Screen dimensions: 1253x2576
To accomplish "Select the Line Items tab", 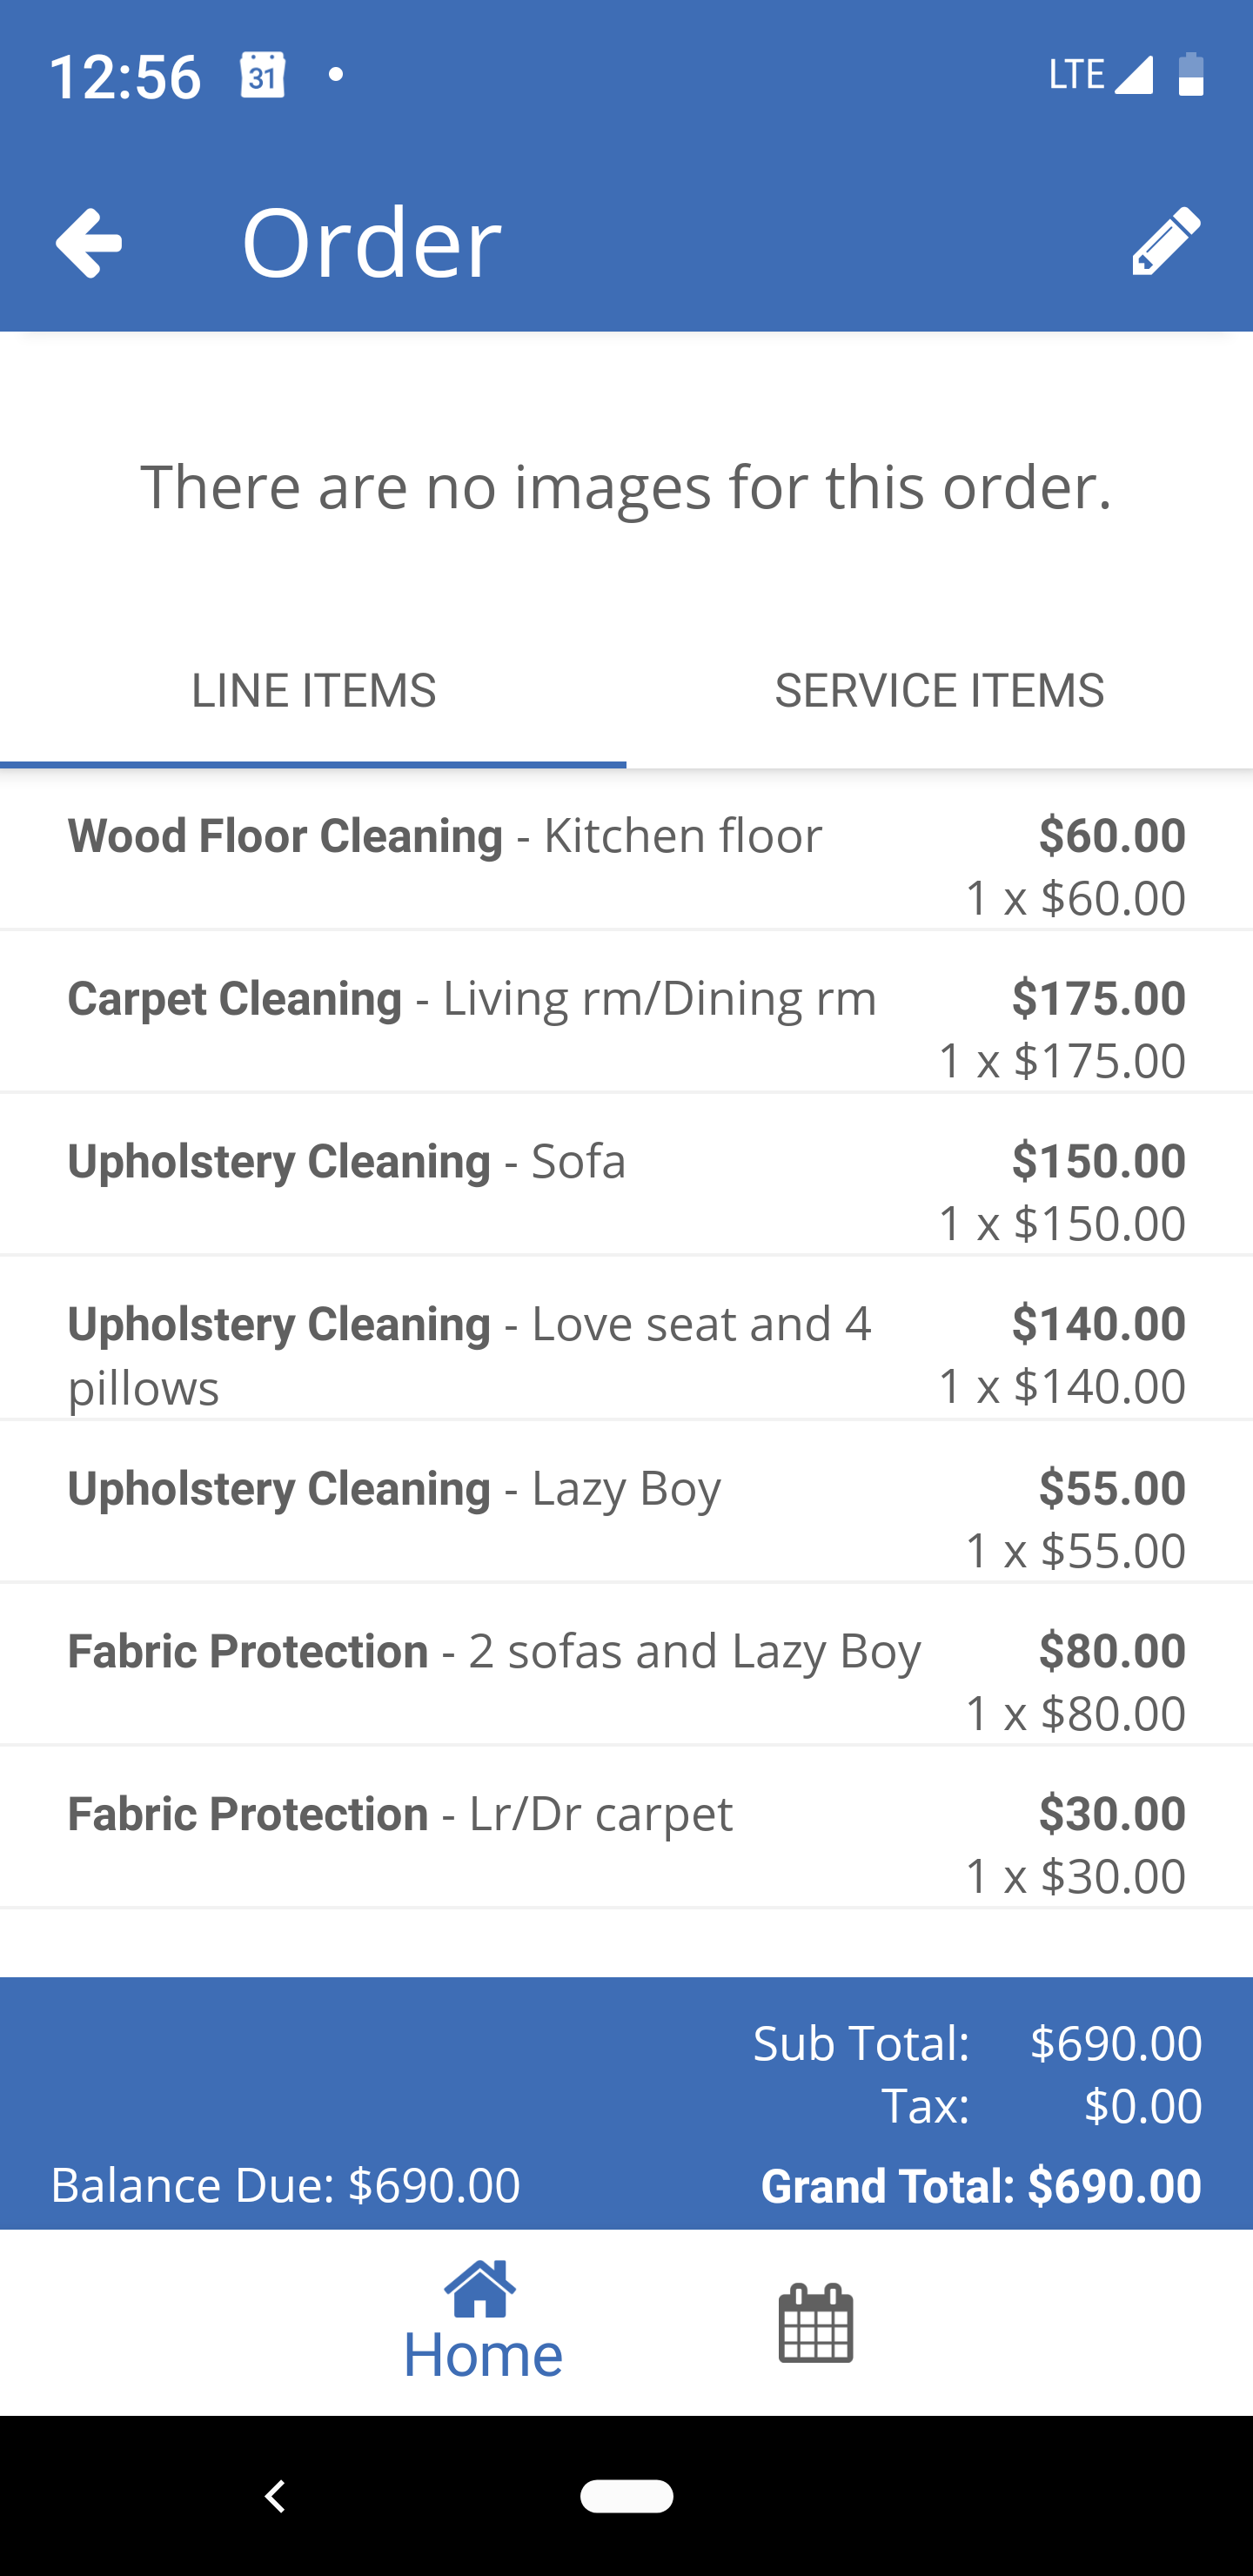I will tap(313, 691).
